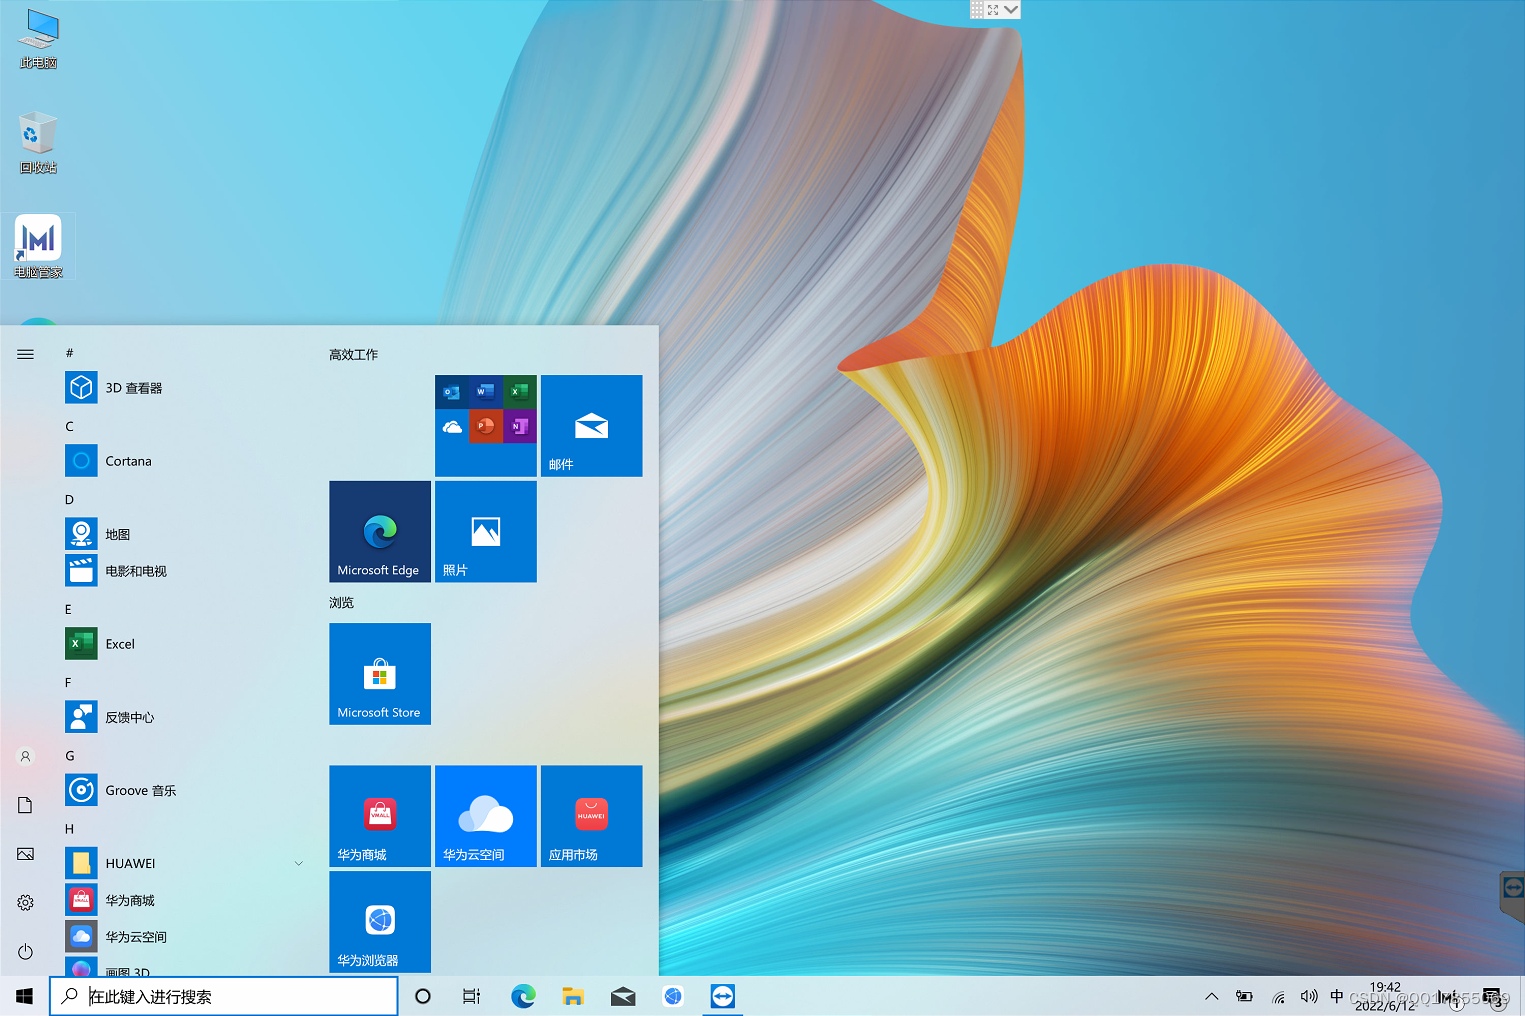Switch to TeamViewer on the taskbar
Viewport: 1525px width, 1016px height.
pyautogui.click(x=723, y=996)
